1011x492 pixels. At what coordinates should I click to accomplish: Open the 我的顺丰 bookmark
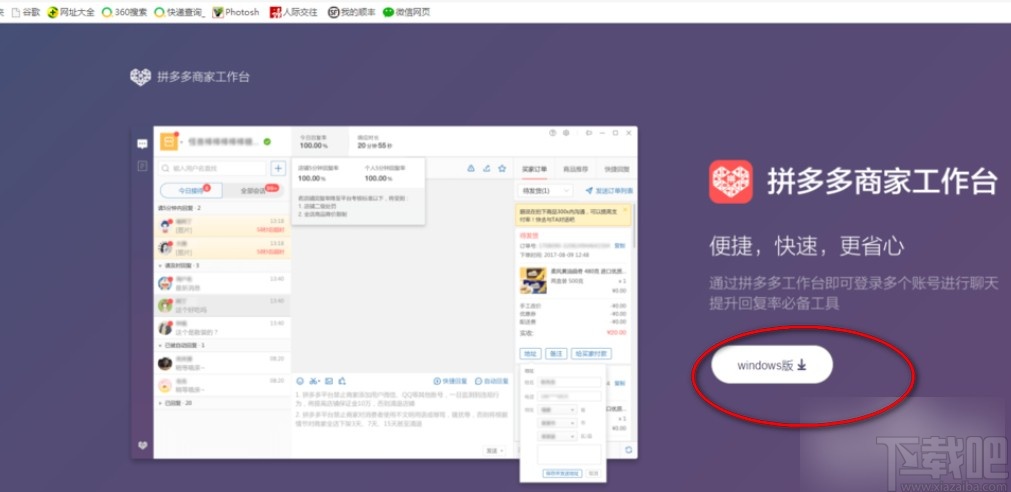coord(351,12)
